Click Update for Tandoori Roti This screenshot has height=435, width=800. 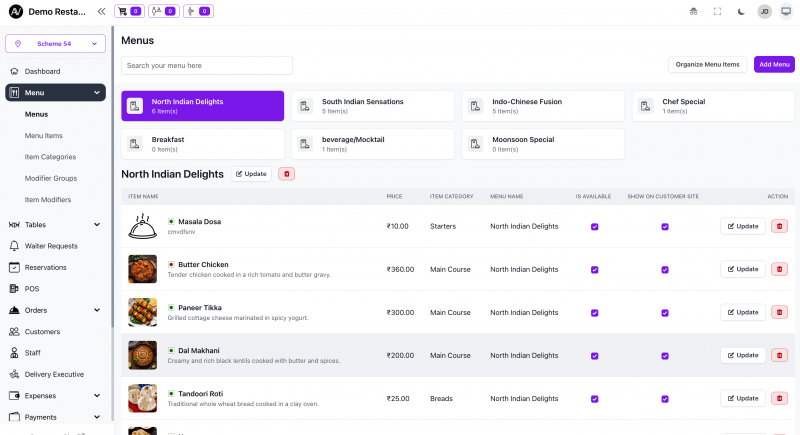click(743, 398)
